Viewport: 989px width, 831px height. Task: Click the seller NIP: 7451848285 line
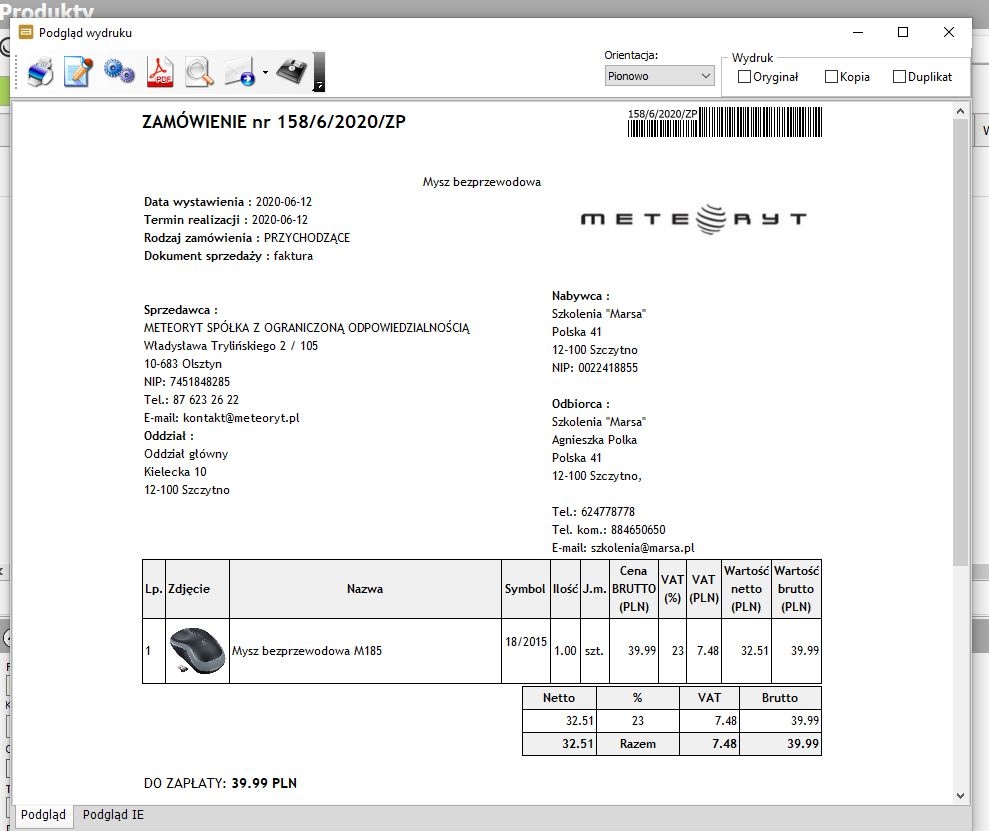pos(187,382)
